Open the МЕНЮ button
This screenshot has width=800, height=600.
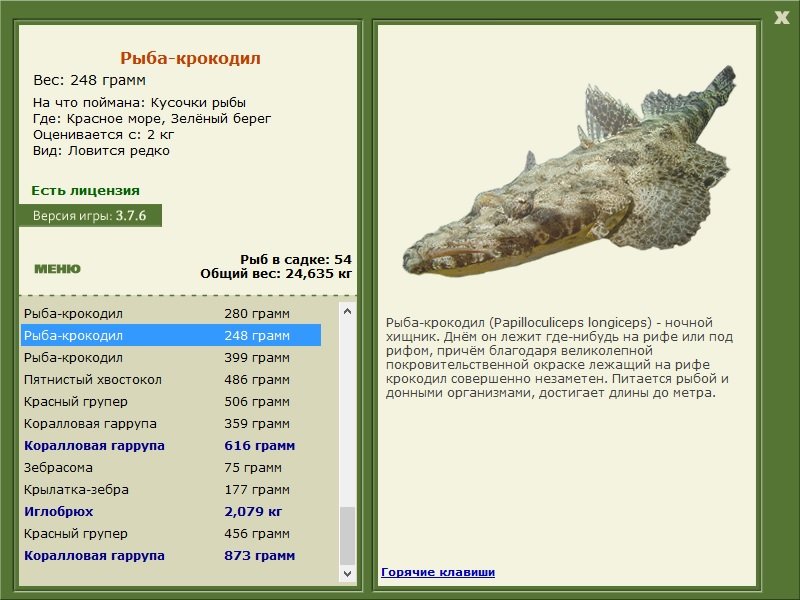pyautogui.click(x=57, y=269)
